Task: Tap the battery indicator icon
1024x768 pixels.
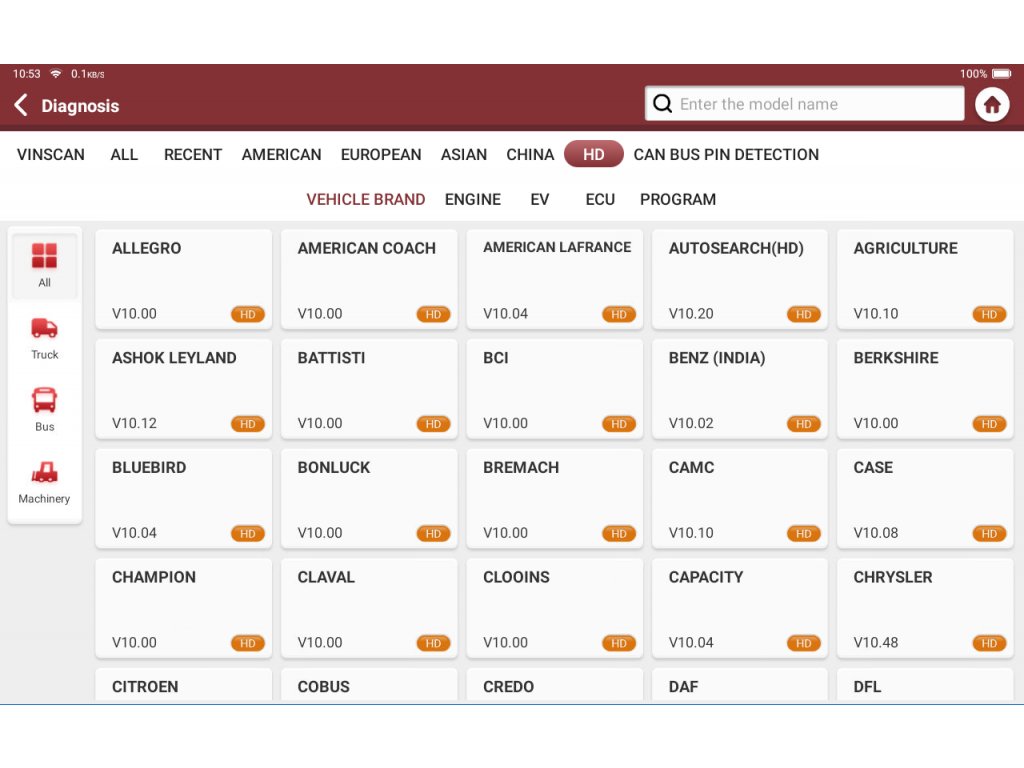Action: [1001, 74]
